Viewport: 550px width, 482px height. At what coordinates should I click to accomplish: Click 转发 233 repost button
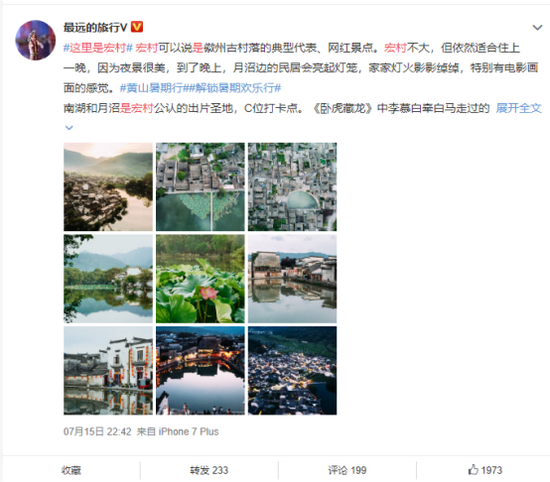click(209, 470)
